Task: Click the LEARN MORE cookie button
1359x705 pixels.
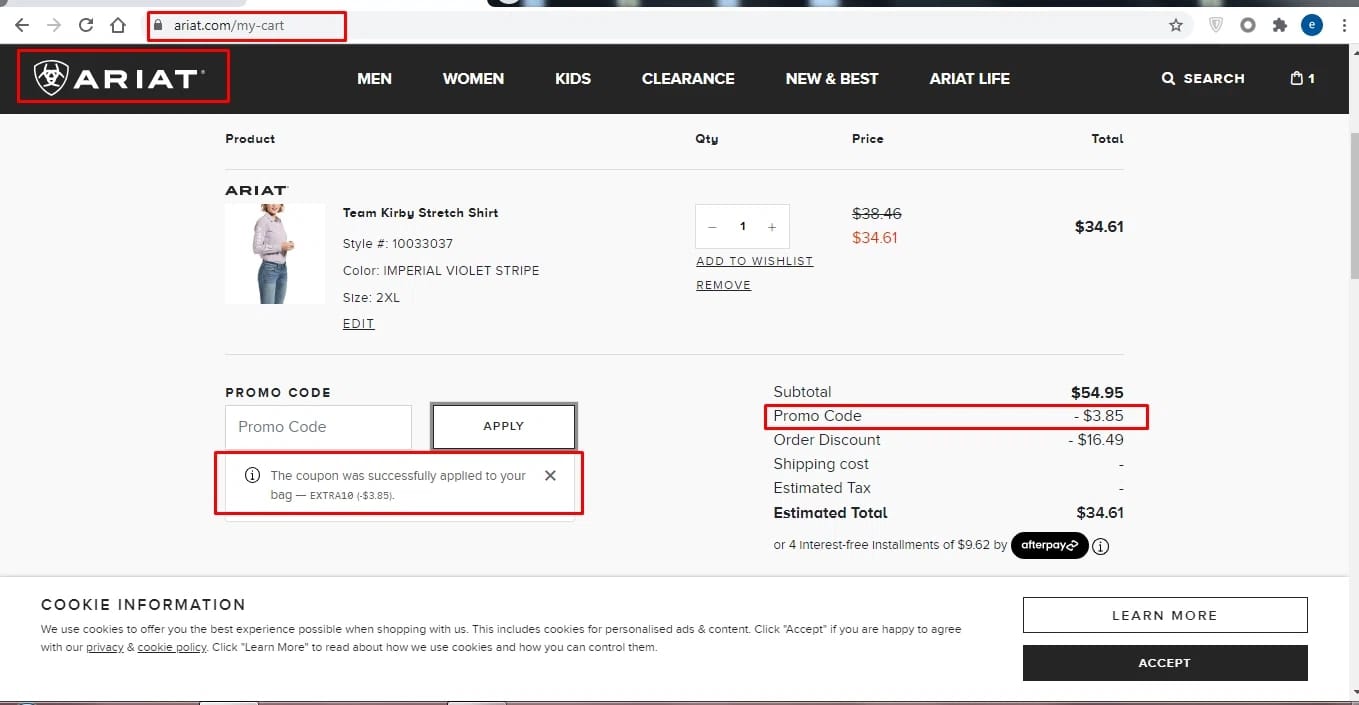Action: [x=1165, y=615]
